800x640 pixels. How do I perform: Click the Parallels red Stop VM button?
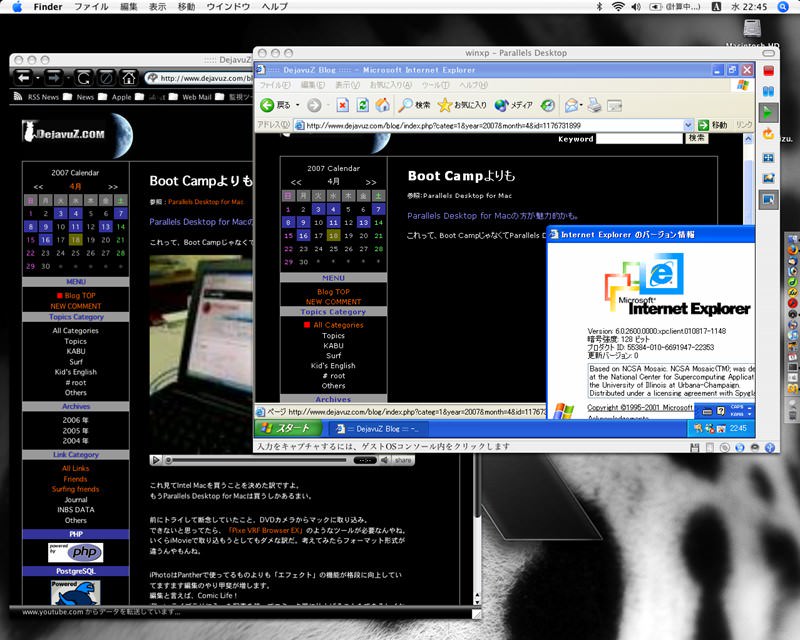coord(768,70)
